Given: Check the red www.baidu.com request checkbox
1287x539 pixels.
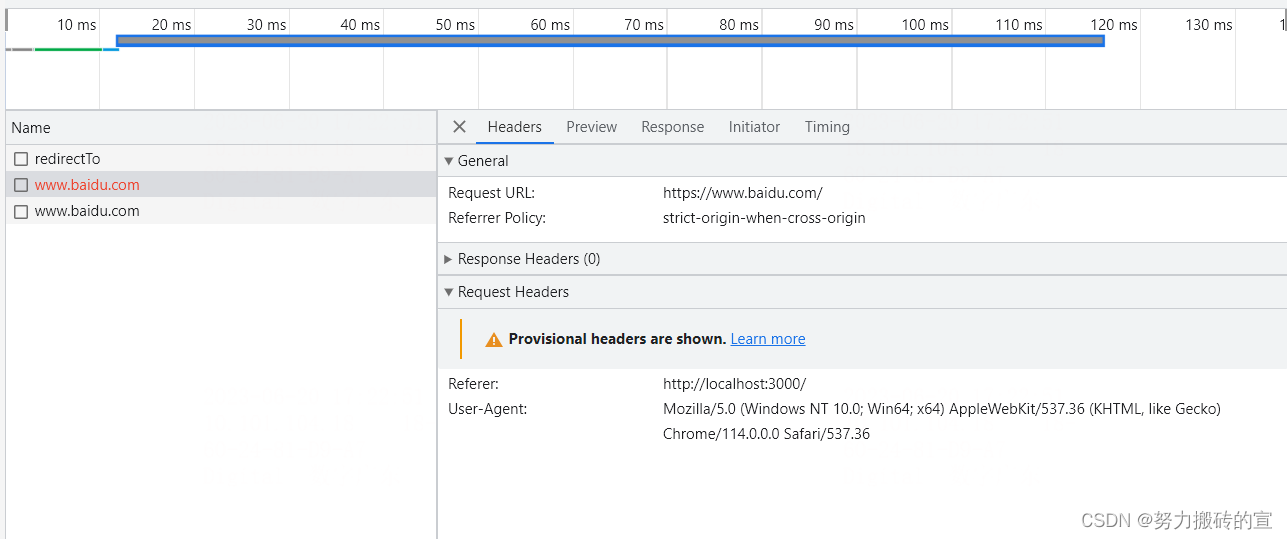Looking at the screenshot, I should point(21,185).
